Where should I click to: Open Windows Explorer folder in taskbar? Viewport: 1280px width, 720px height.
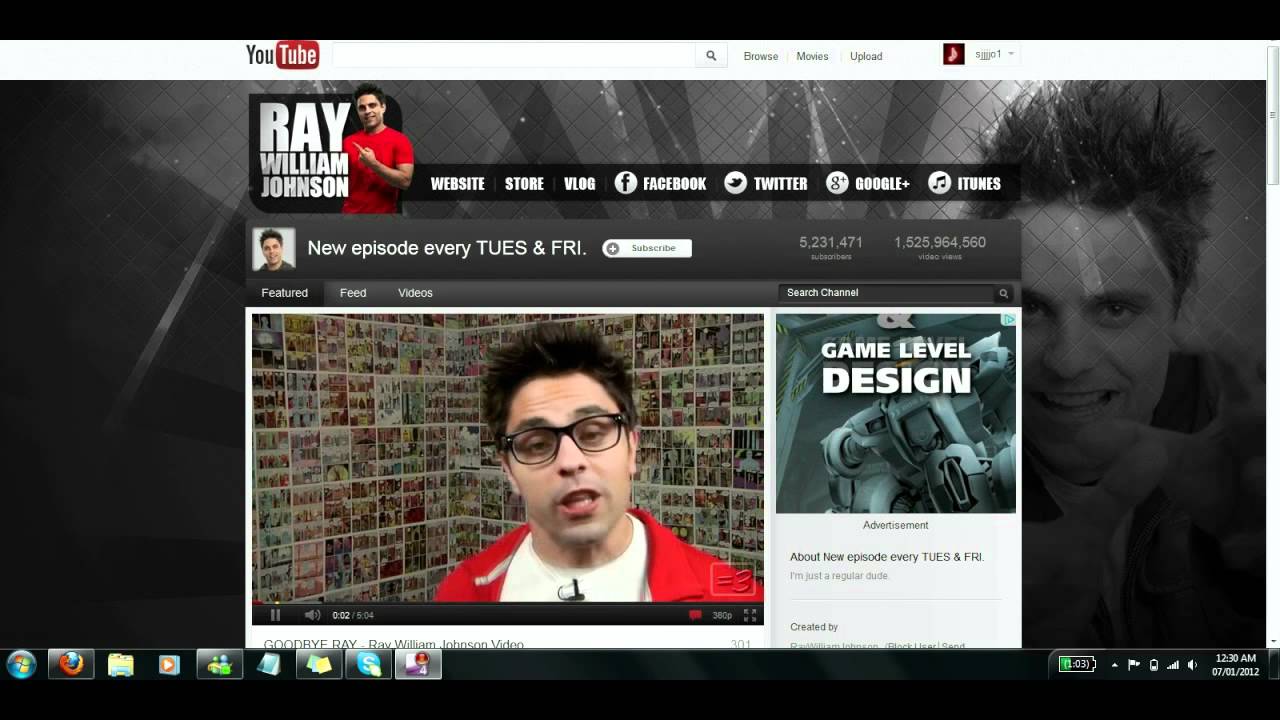pos(120,664)
